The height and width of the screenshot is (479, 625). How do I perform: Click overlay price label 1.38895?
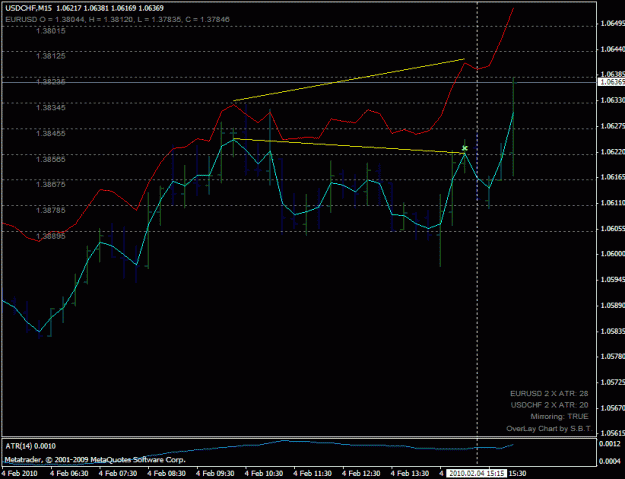[51, 236]
